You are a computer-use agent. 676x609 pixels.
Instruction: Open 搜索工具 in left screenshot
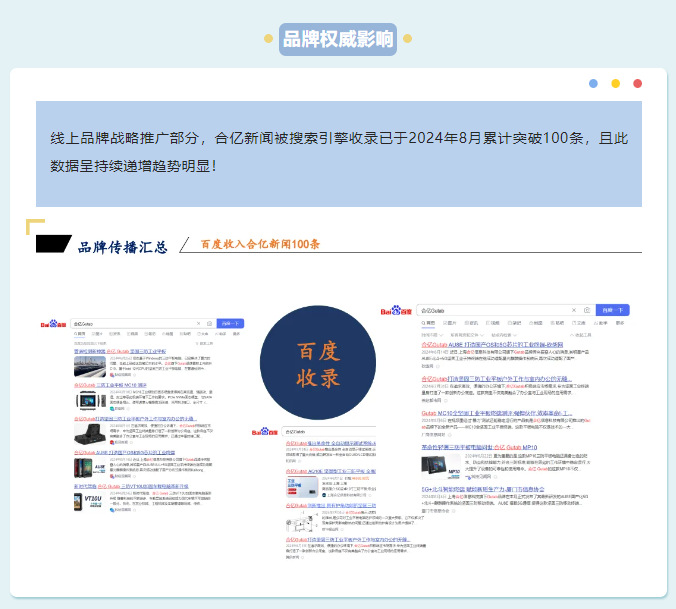(x=204, y=344)
